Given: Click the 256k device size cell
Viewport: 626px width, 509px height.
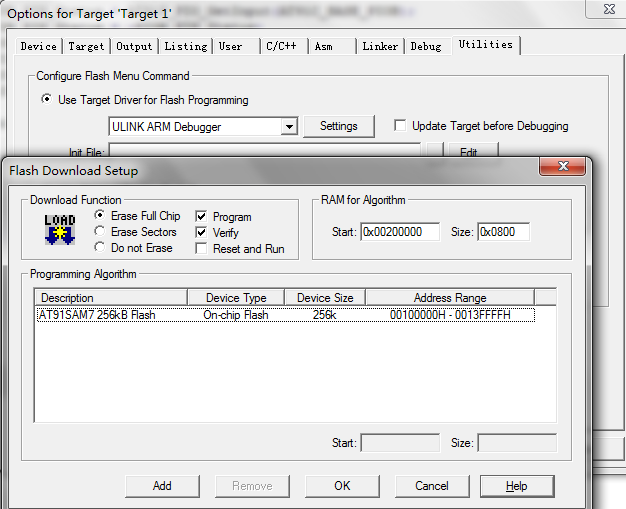Looking at the screenshot, I should click(325, 315).
